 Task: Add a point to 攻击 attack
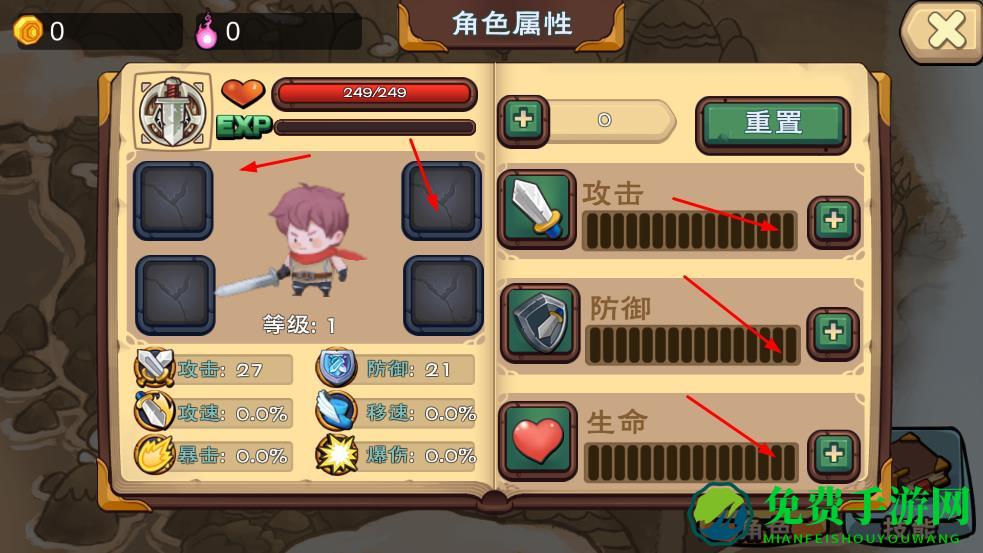[833, 221]
